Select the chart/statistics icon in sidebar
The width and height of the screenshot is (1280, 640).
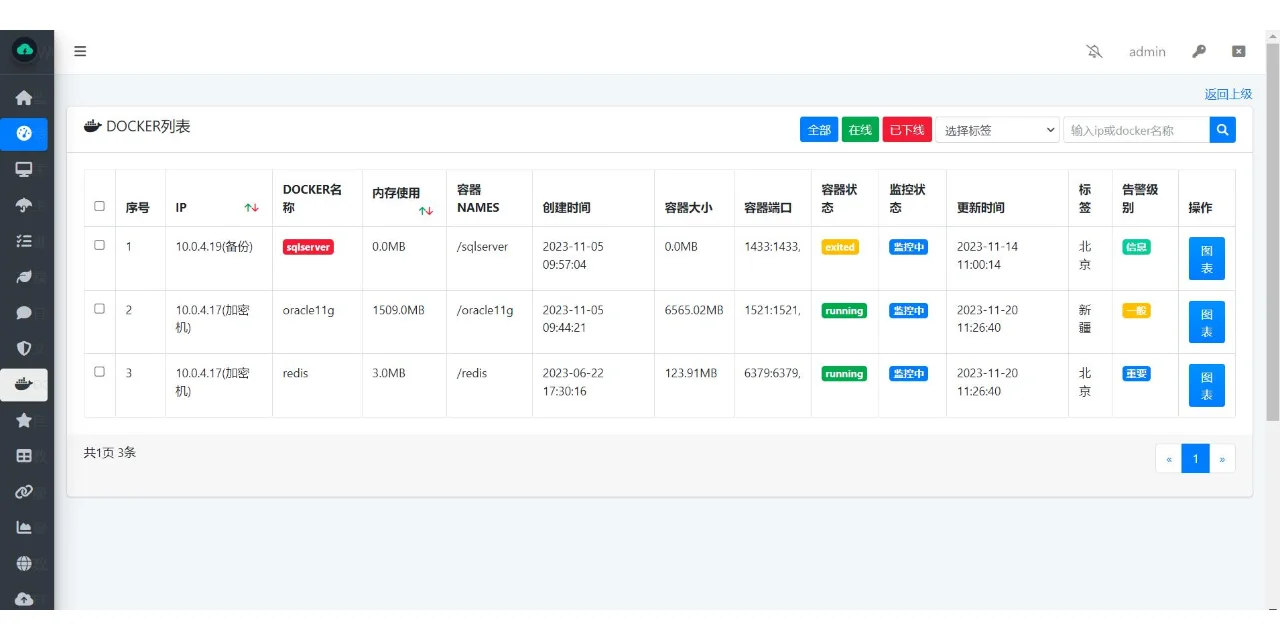click(x=26, y=527)
